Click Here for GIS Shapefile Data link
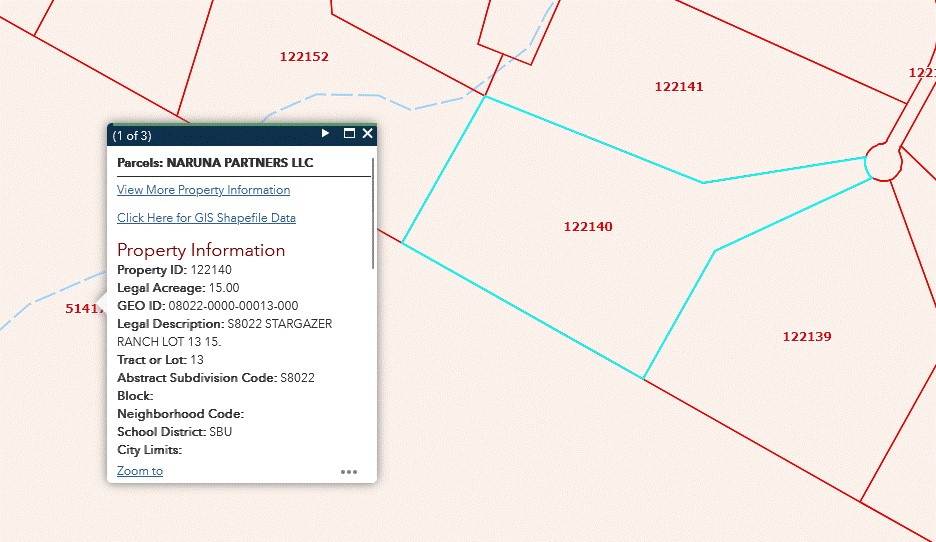Viewport: 936px width, 542px height. click(206, 218)
